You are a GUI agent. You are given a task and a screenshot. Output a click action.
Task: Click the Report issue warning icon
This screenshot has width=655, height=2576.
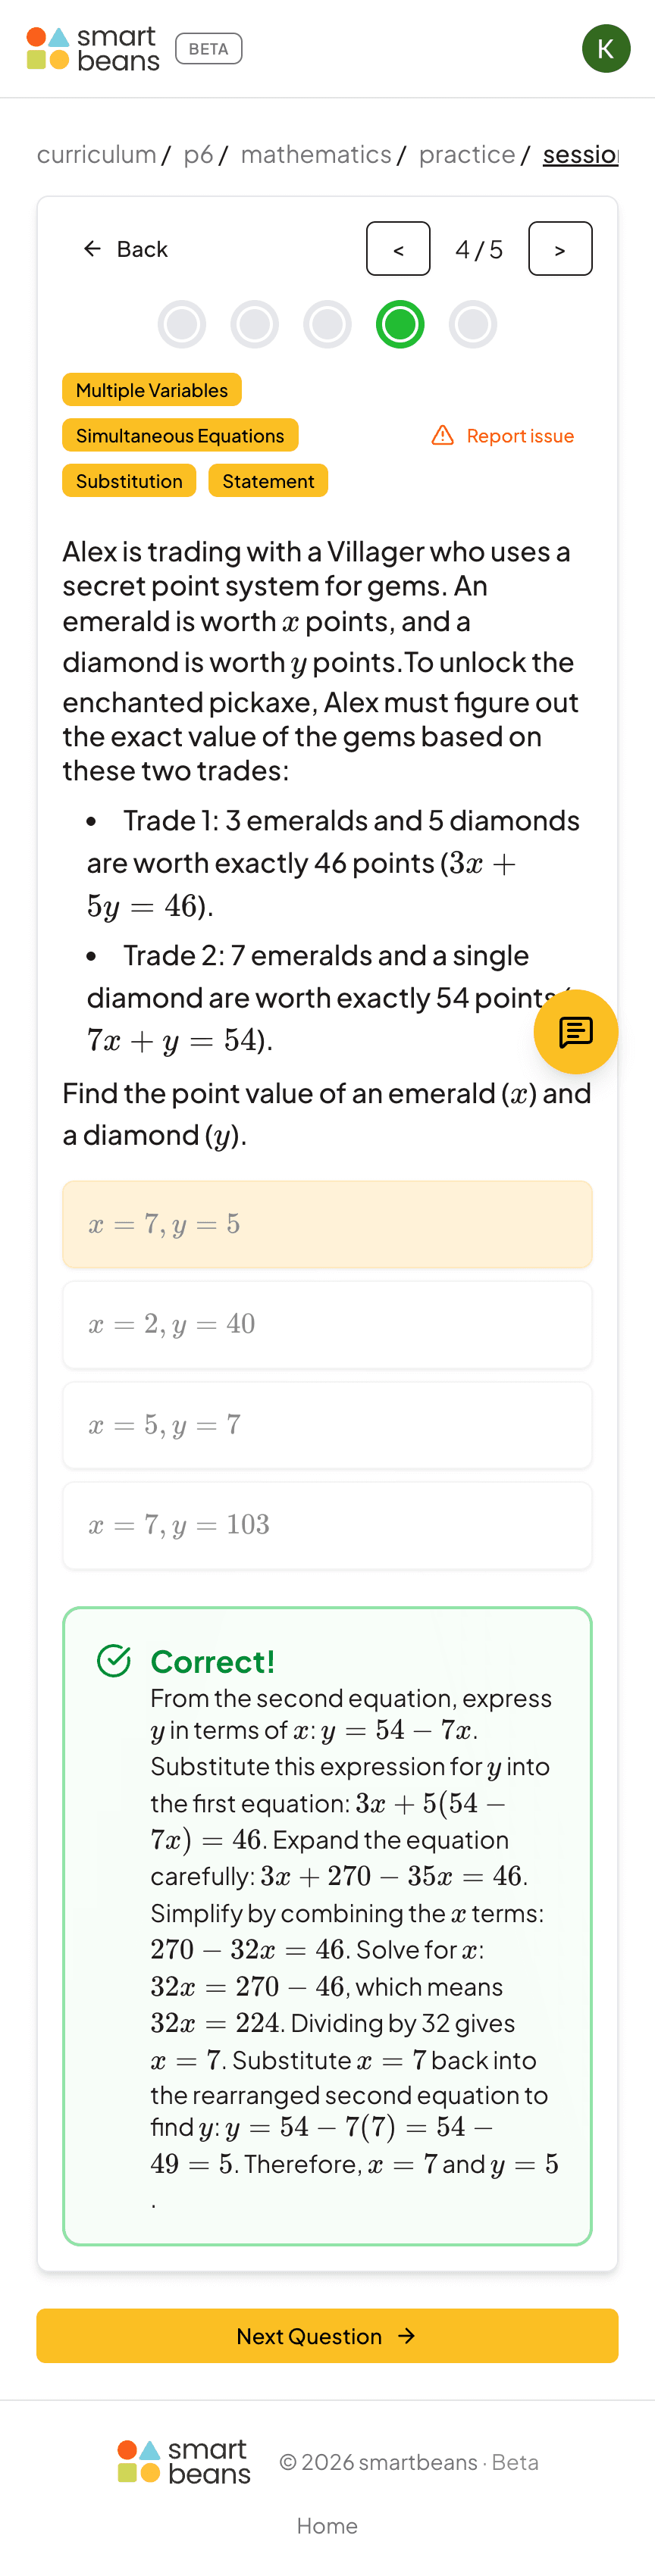pyautogui.click(x=442, y=435)
